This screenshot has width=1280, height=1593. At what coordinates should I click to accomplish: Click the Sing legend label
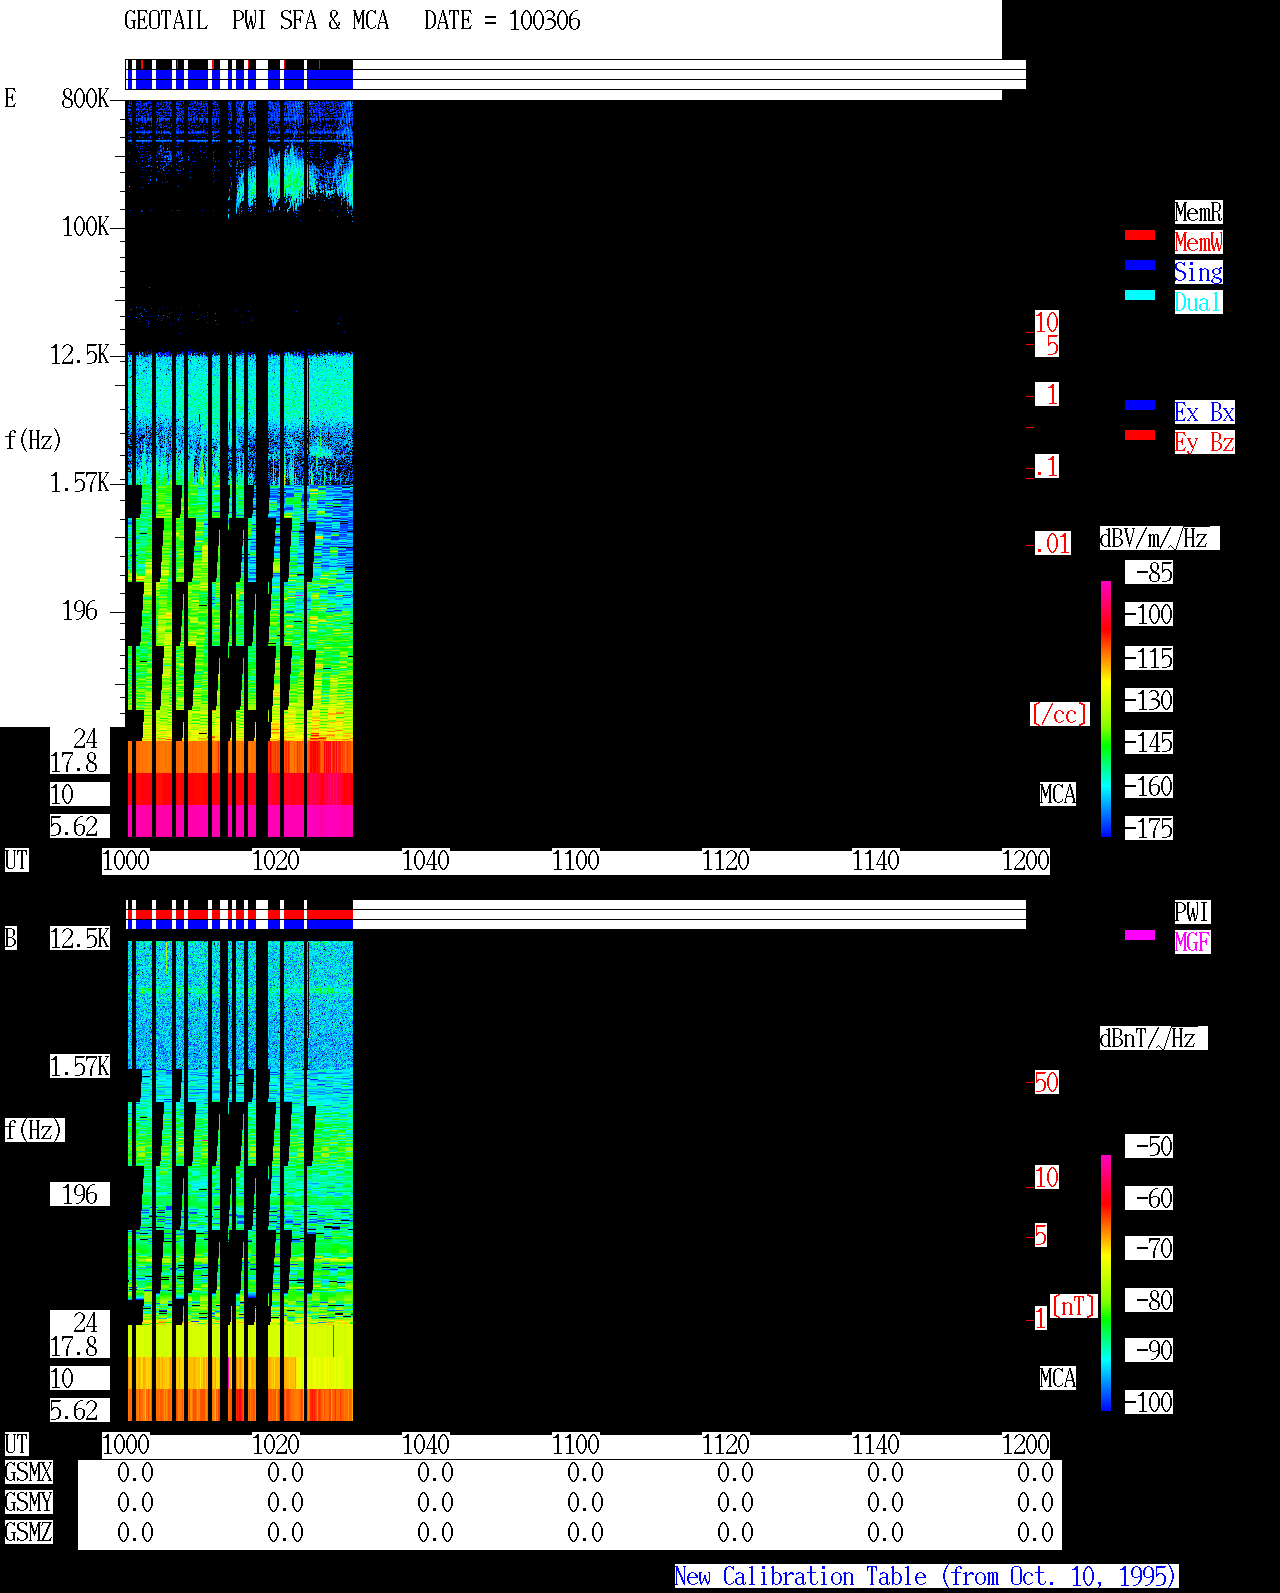[1198, 272]
